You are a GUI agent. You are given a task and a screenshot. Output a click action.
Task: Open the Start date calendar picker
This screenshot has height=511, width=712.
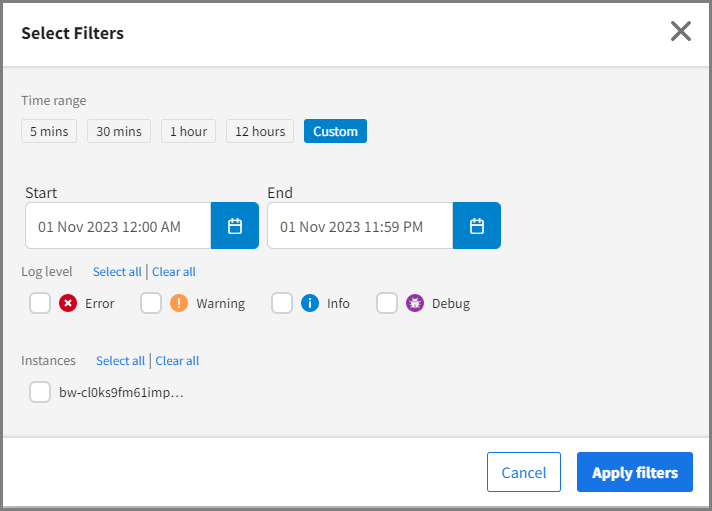pyautogui.click(x=235, y=226)
